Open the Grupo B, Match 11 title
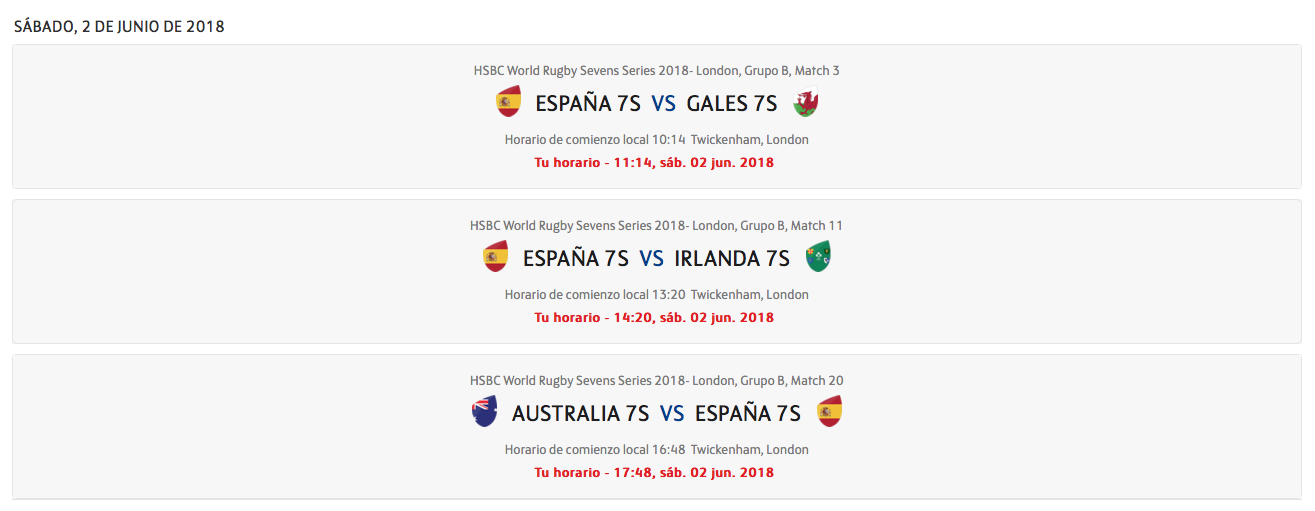Screen dimensions: 1315x511 click(x=657, y=225)
